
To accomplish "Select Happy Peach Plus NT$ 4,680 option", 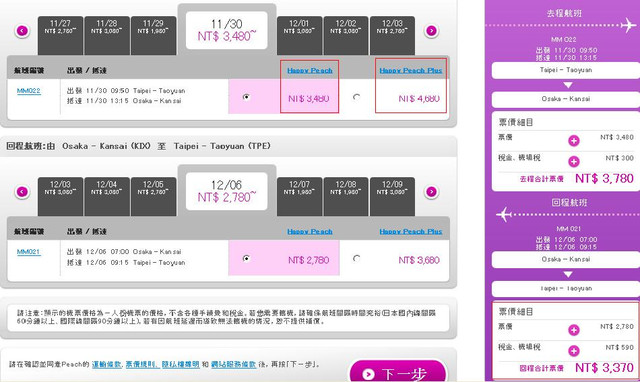I will 356,97.
